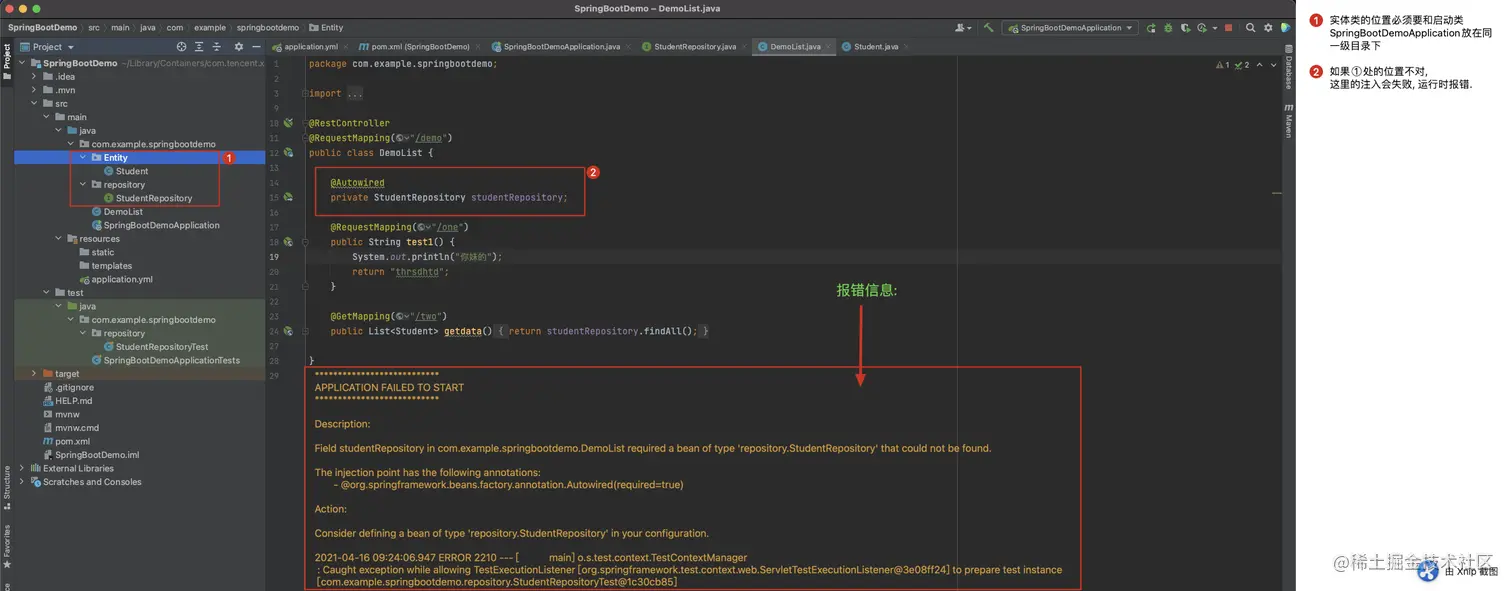Click the SpringBootDemo root breadcrumb
This screenshot has height=591, width=1512.
point(41,28)
